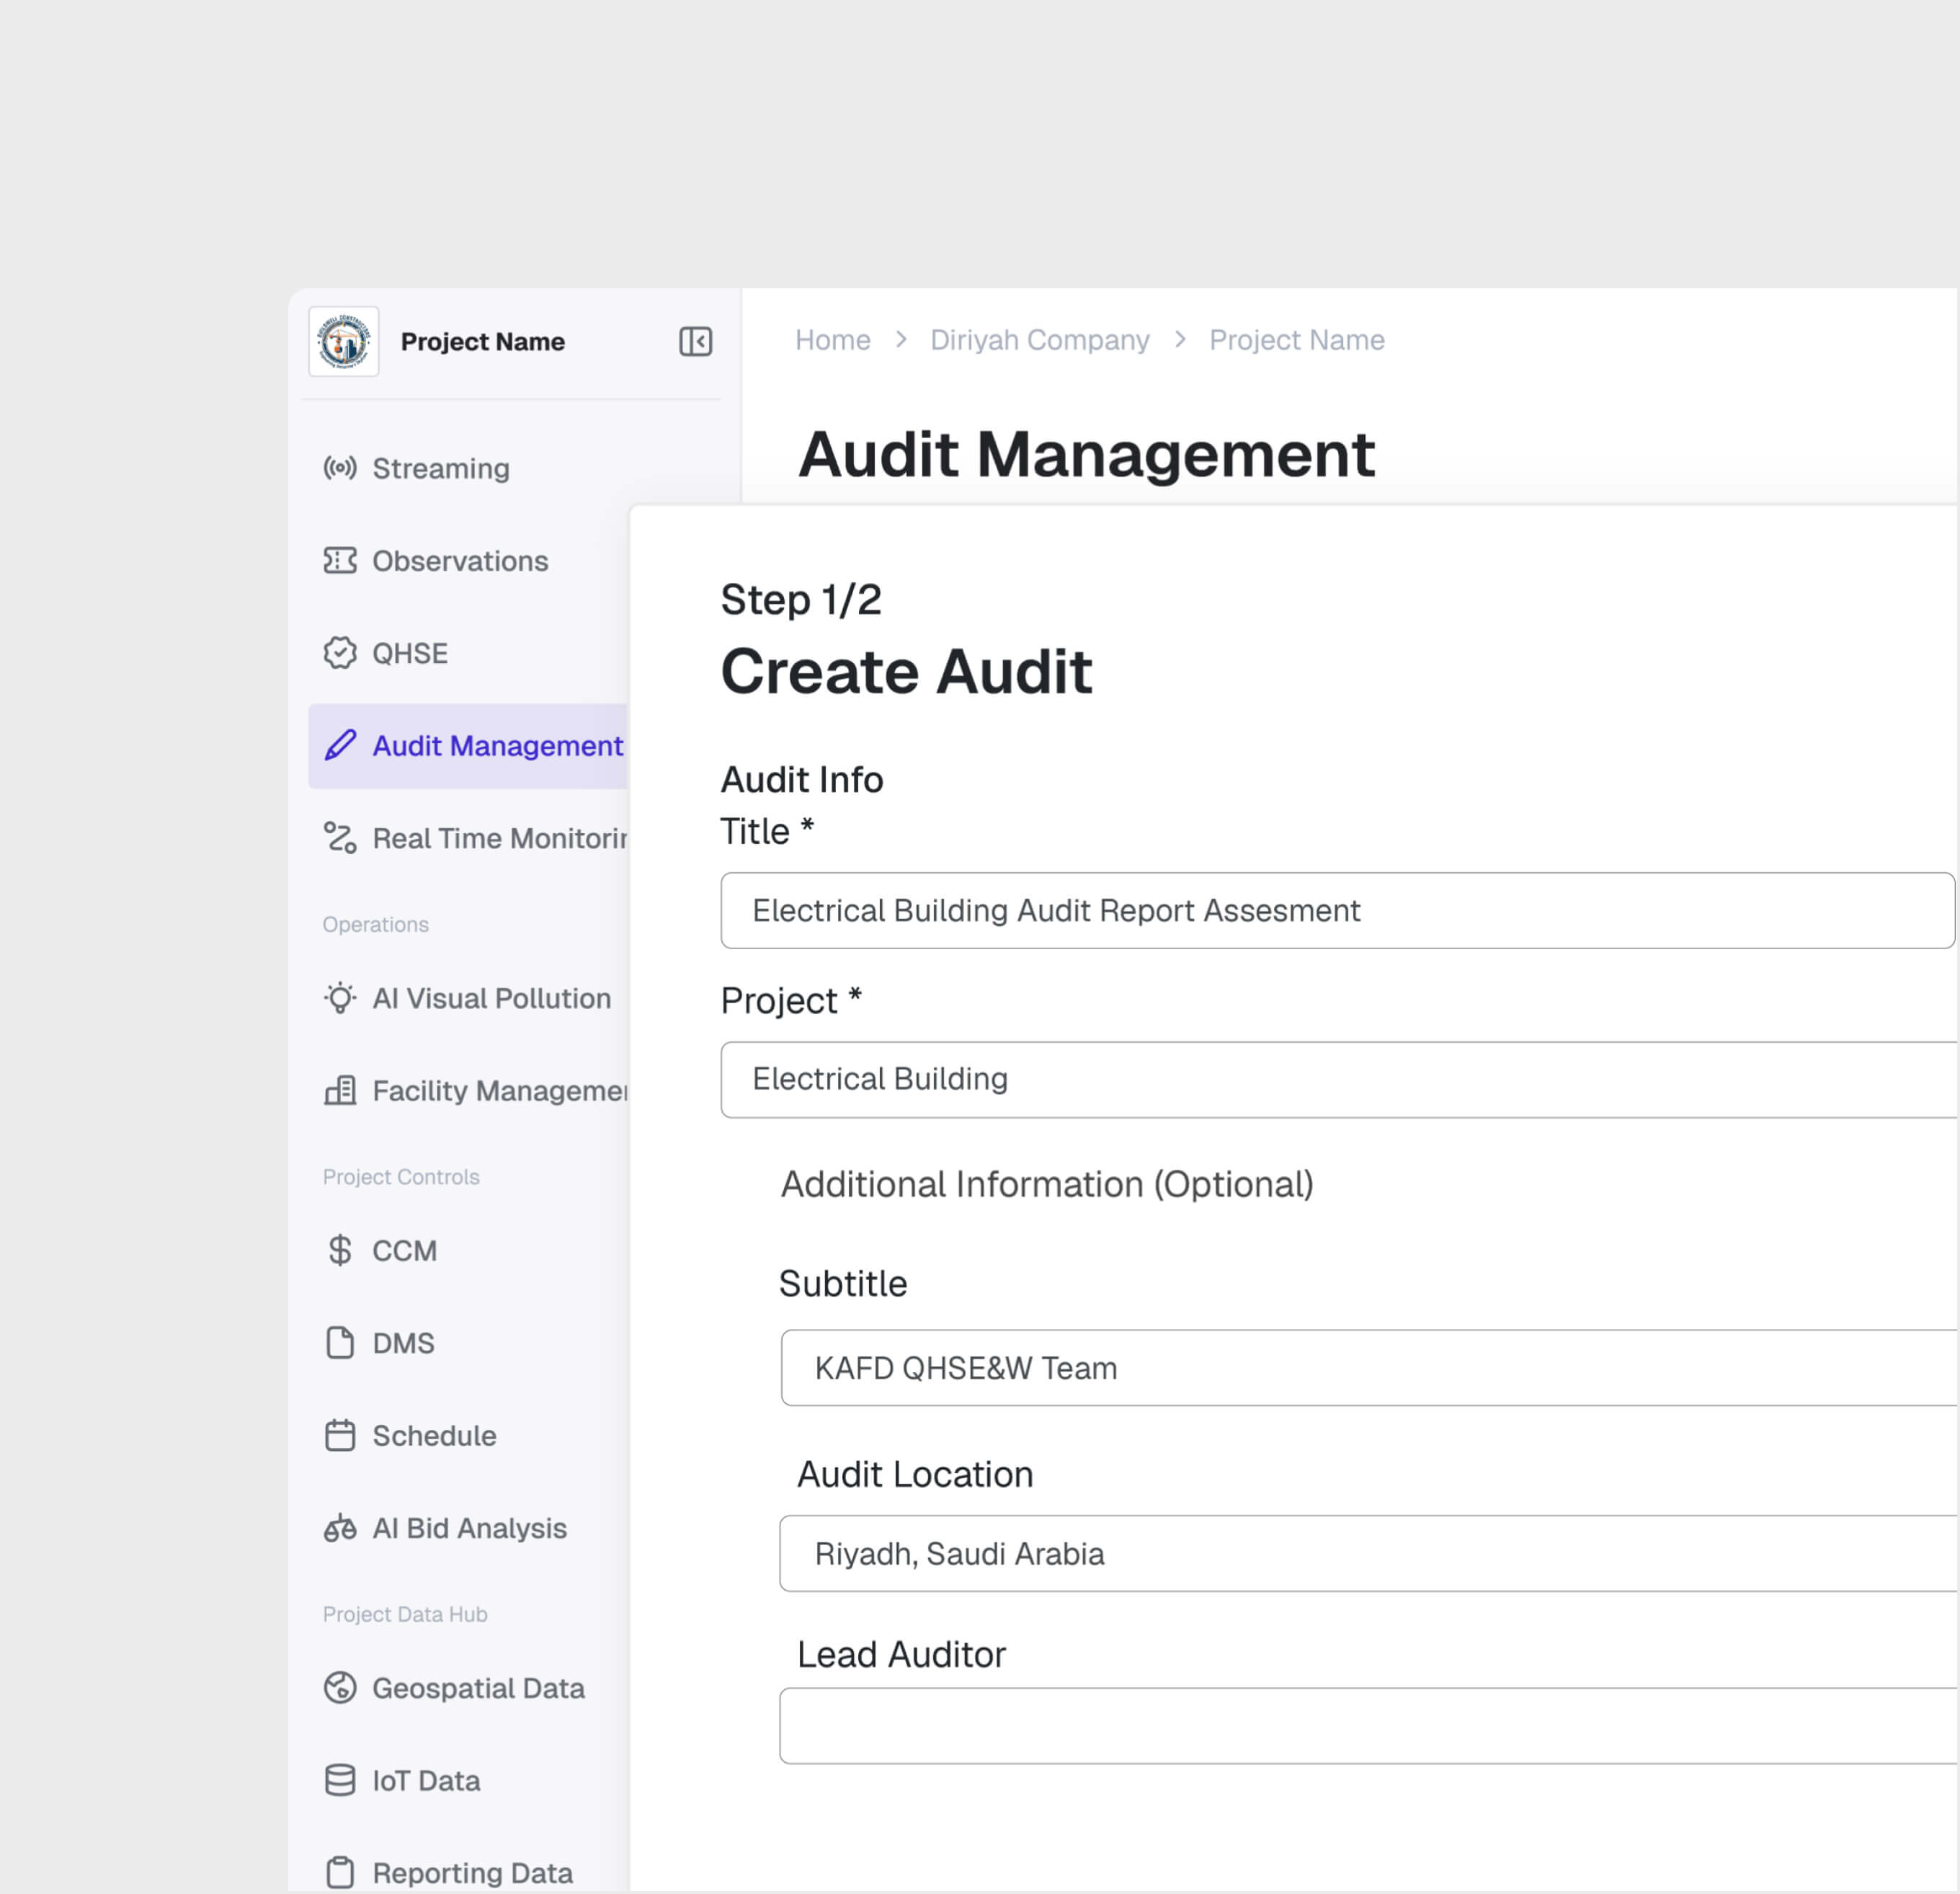This screenshot has height=1894, width=1960.
Task: Select the Streaming icon in the sidebar
Action: (x=340, y=468)
